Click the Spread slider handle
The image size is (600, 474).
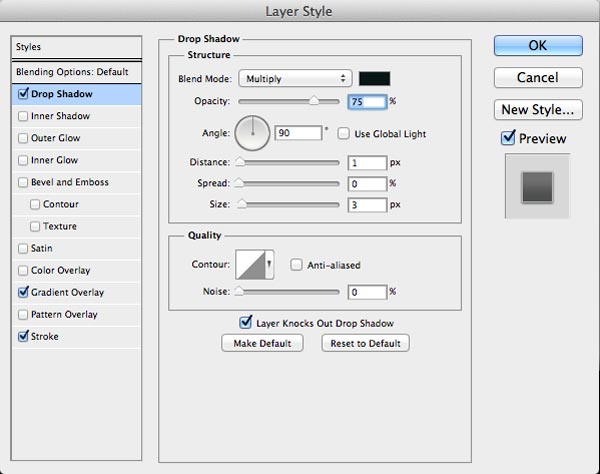[239, 182]
